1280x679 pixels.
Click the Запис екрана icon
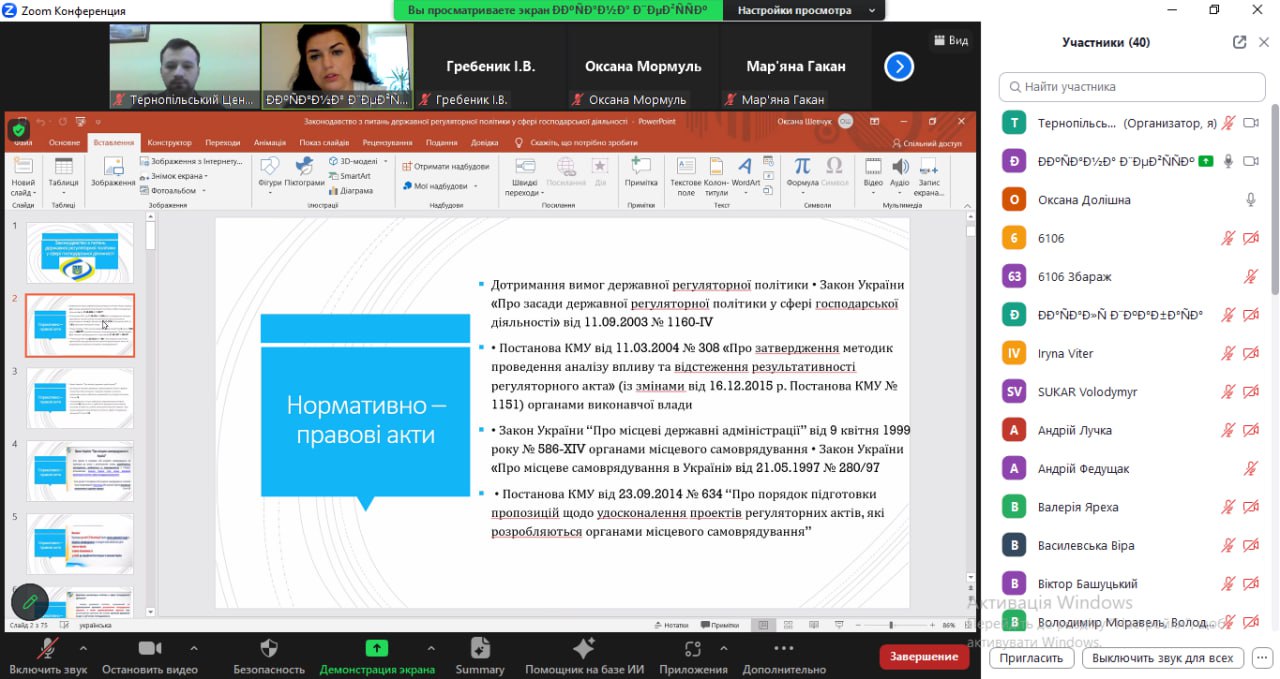click(x=929, y=168)
